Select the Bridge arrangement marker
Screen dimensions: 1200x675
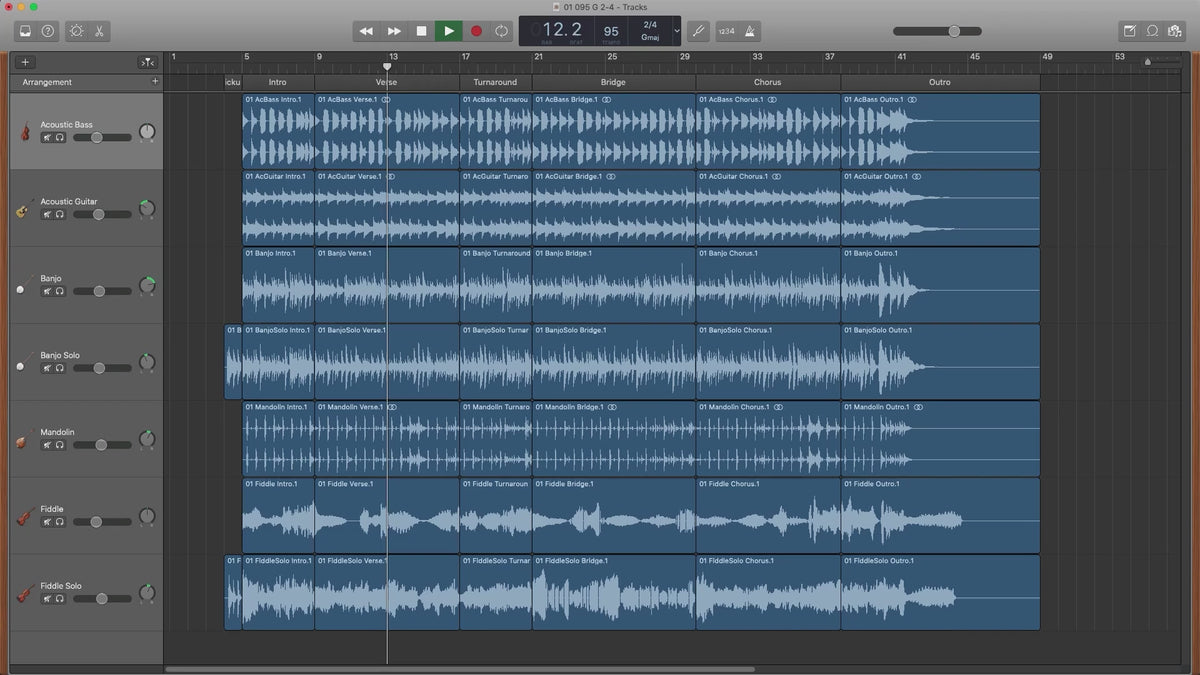click(x=613, y=82)
